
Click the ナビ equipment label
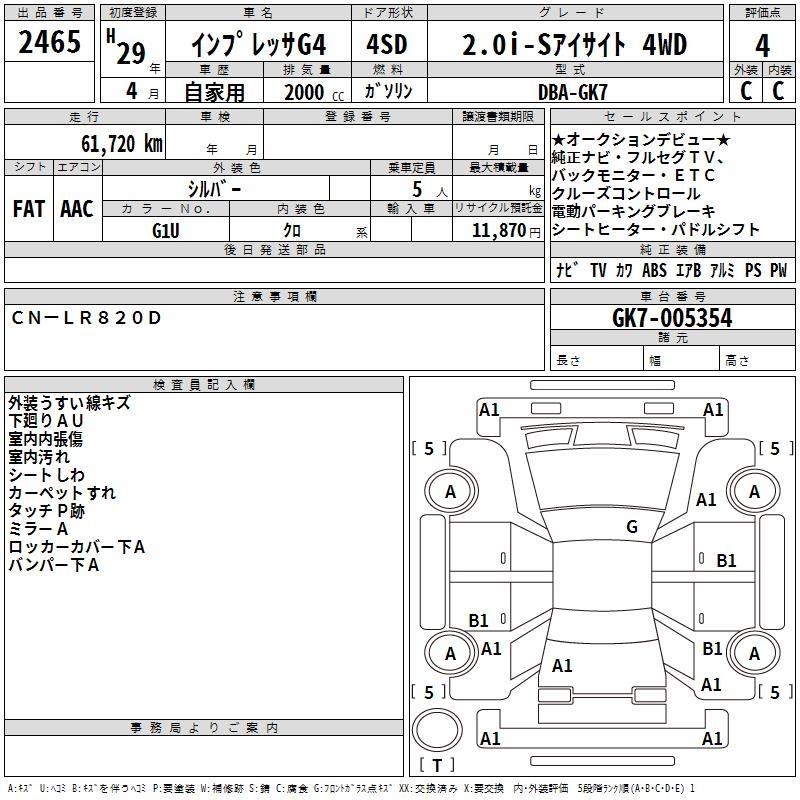[x=567, y=269]
